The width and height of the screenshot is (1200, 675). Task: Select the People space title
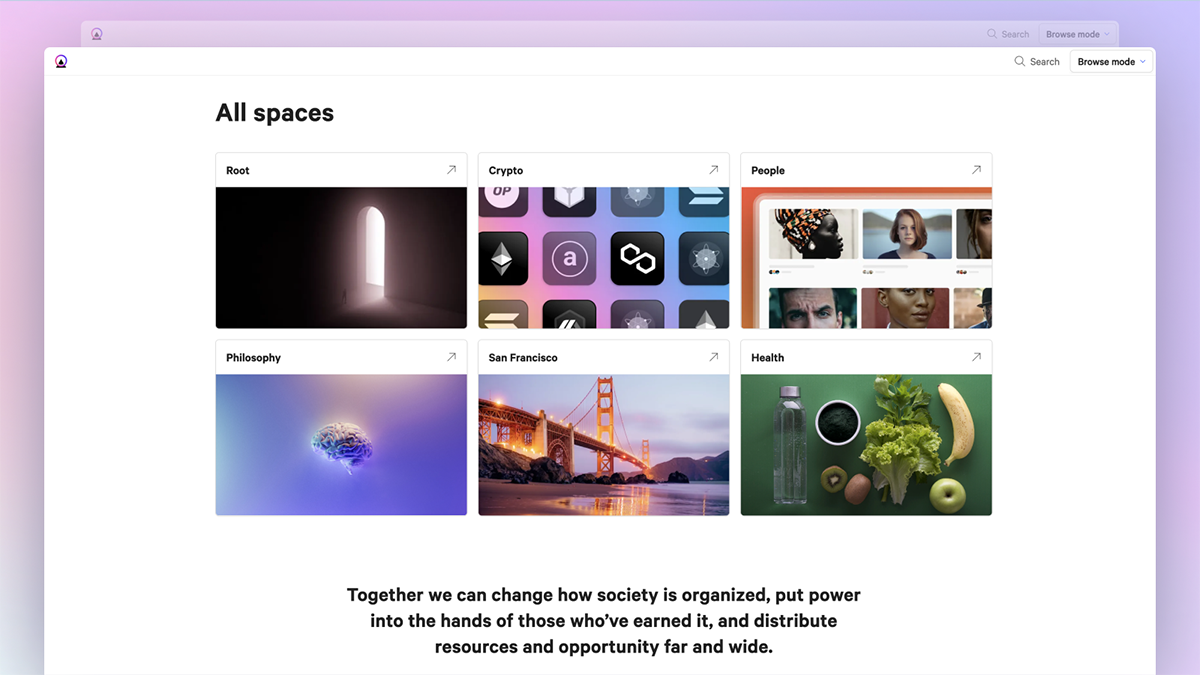pyautogui.click(x=768, y=171)
